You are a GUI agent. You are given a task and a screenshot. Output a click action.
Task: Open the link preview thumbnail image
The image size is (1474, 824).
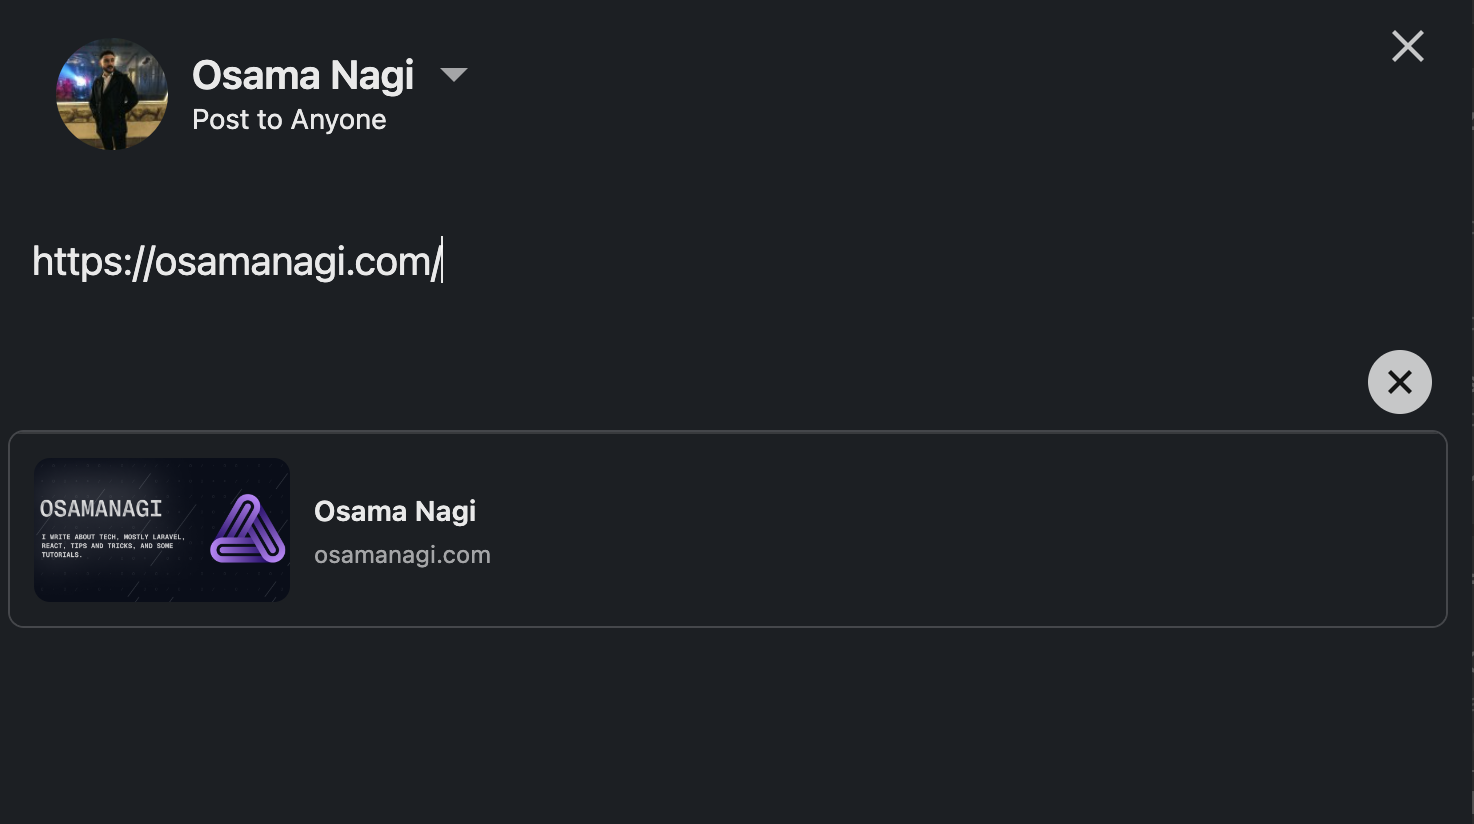click(162, 530)
